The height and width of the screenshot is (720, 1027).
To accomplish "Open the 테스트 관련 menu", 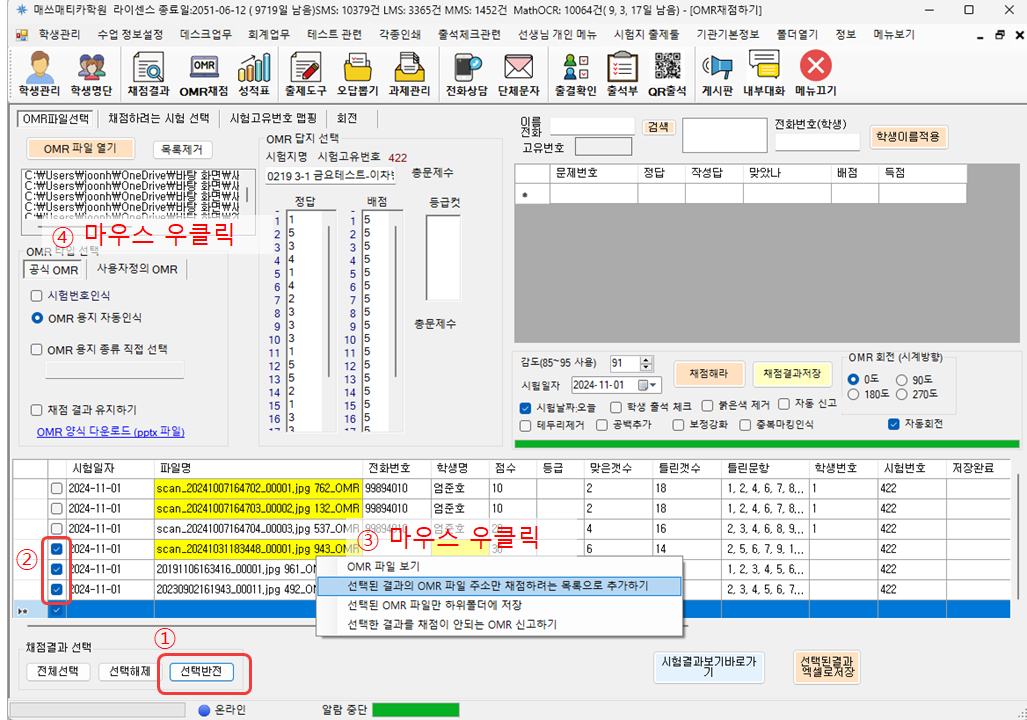I will point(335,33).
